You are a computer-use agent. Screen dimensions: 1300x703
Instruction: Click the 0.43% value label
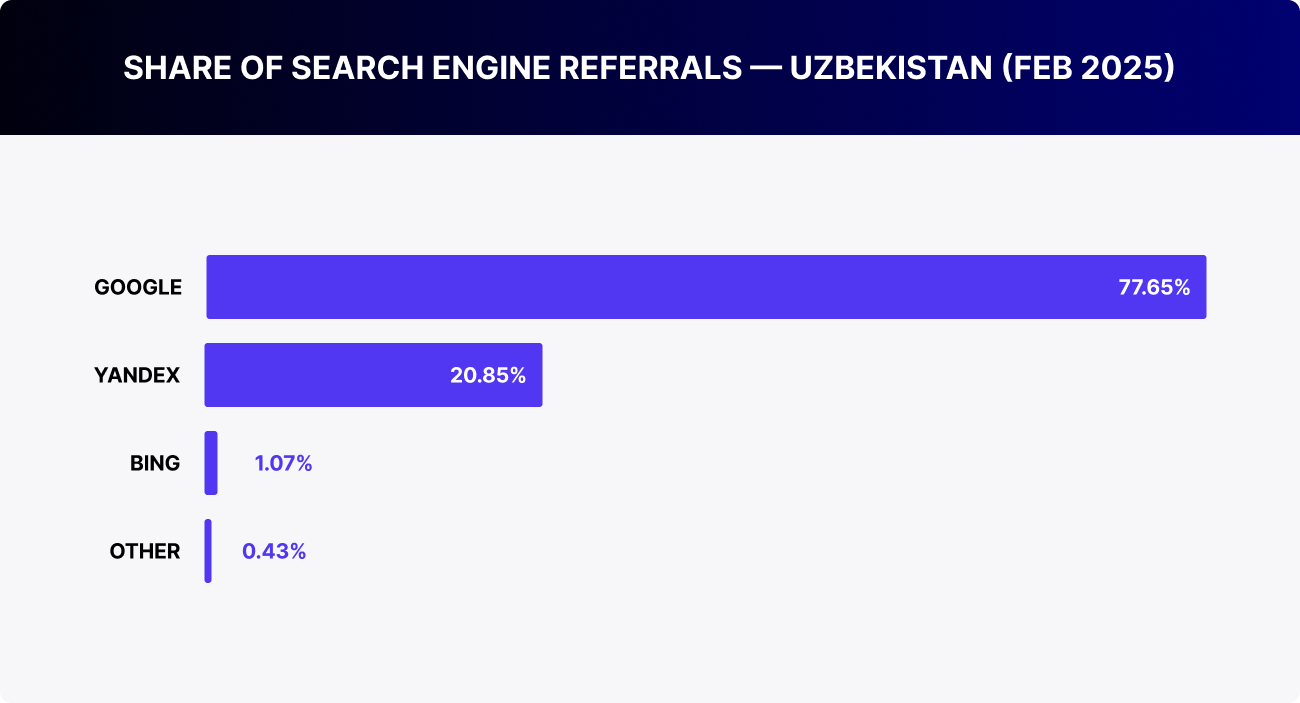[274, 552]
